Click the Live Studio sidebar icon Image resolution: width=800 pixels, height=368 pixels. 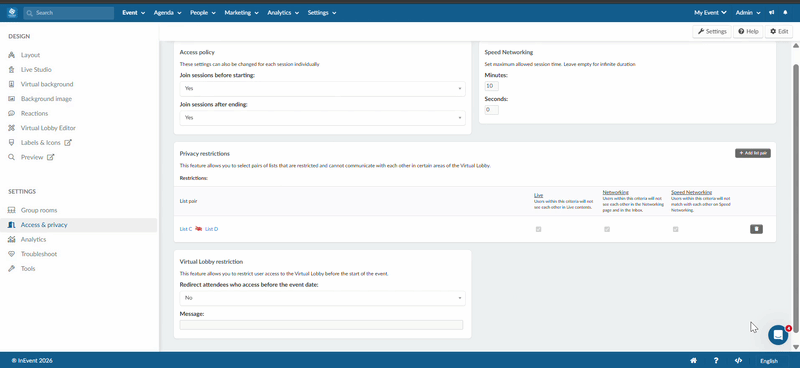point(12,69)
